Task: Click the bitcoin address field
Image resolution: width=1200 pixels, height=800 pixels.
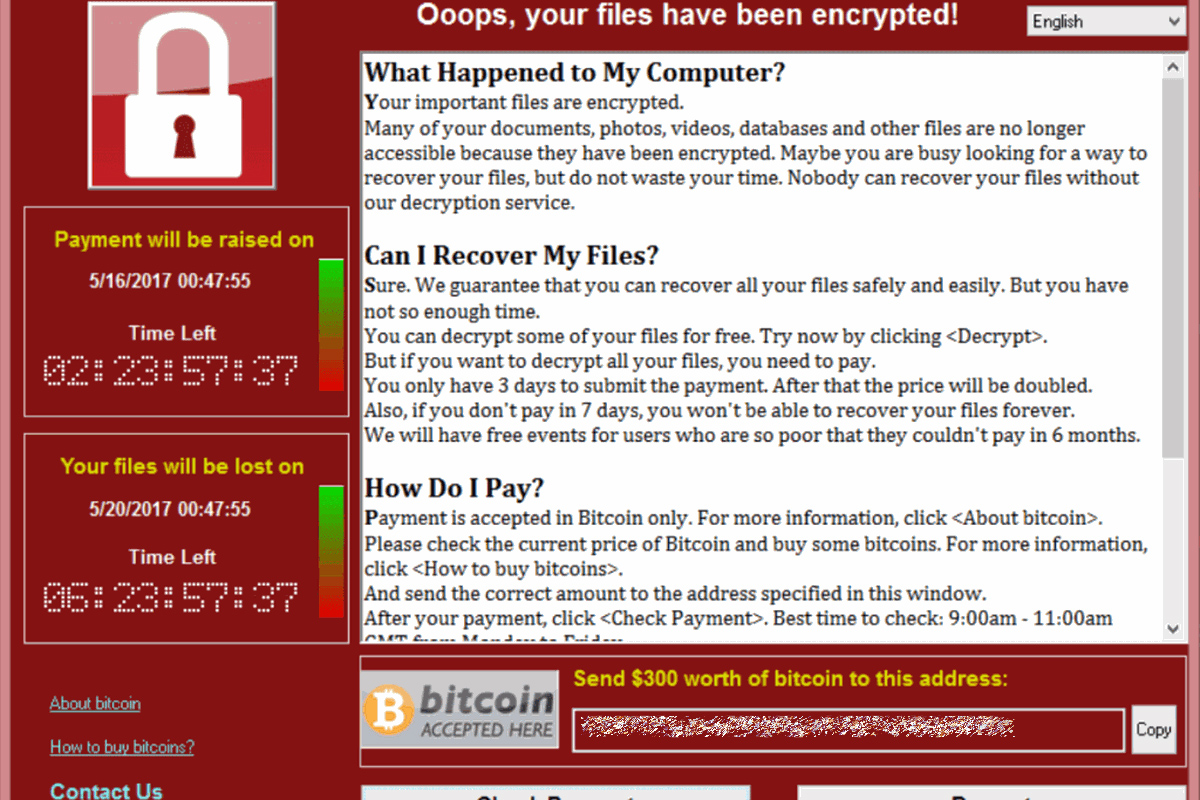Action: tap(848, 730)
